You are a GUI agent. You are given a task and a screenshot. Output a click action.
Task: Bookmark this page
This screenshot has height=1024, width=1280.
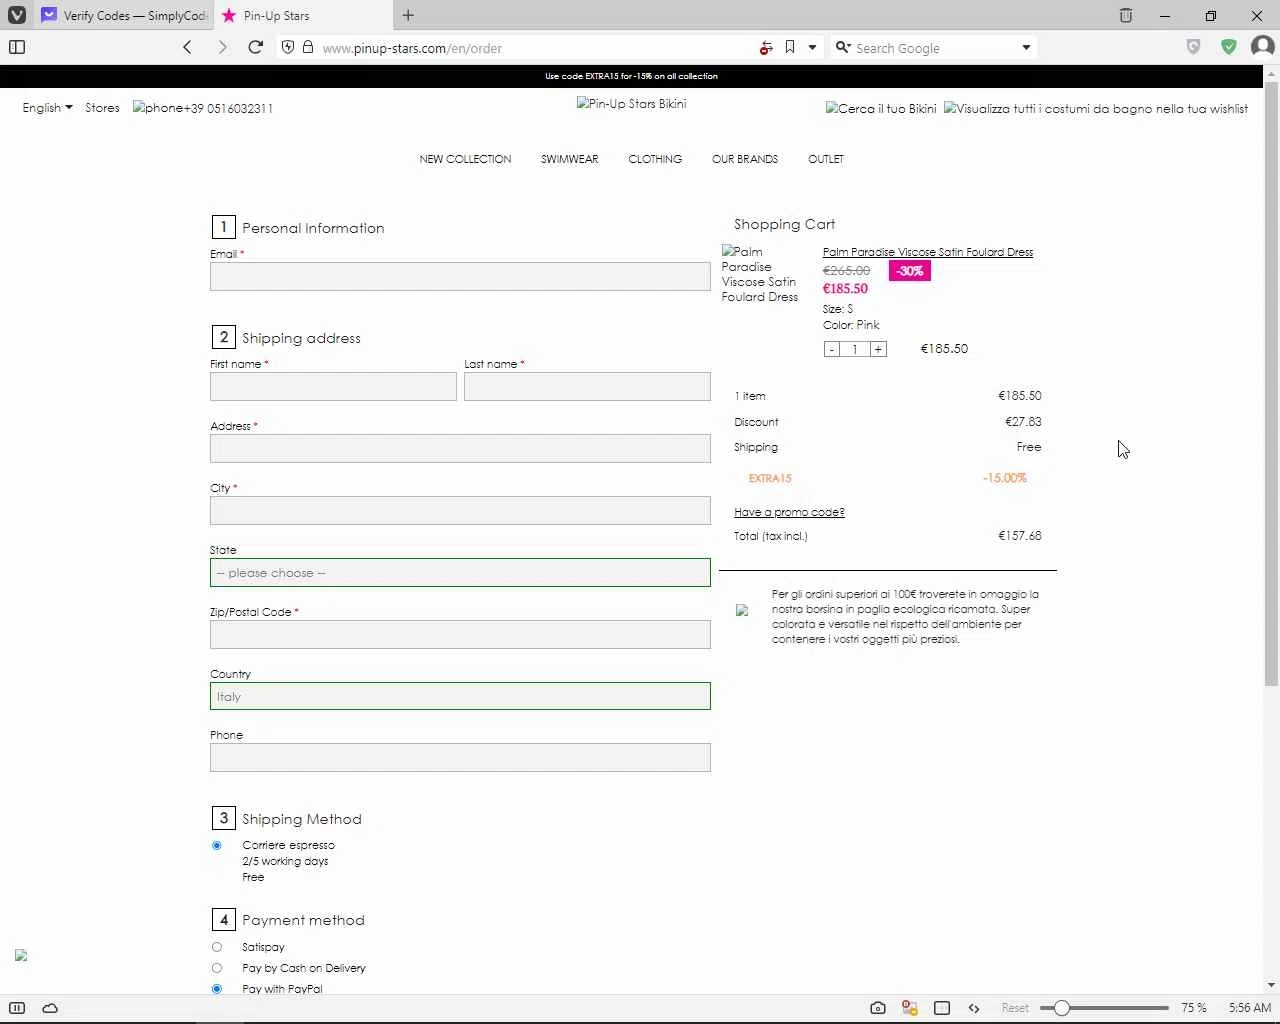click(x=790, y=47)
